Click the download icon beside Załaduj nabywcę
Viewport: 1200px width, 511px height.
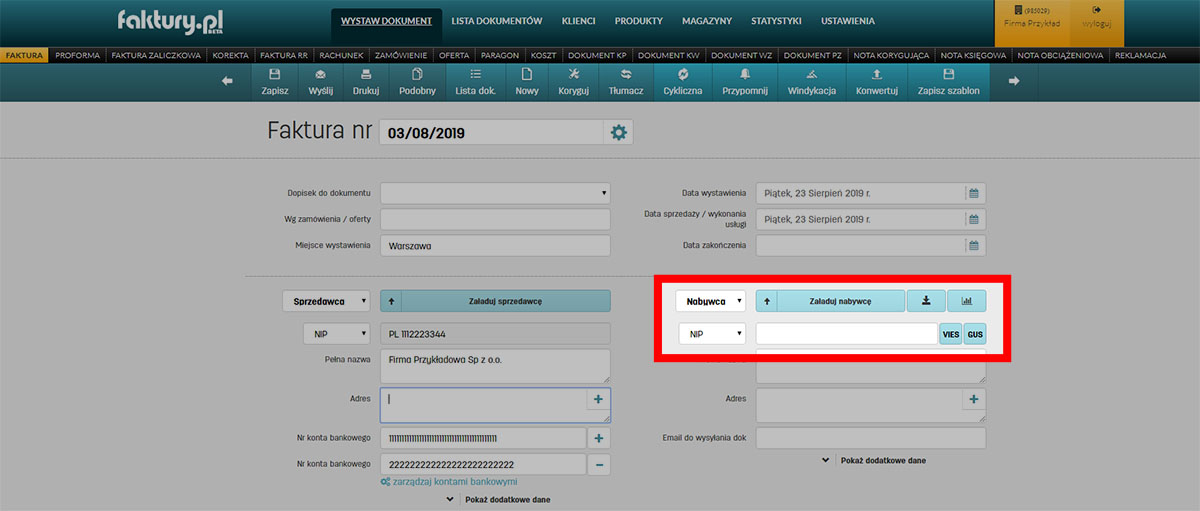pyautogui.click(x=926, y=300)
